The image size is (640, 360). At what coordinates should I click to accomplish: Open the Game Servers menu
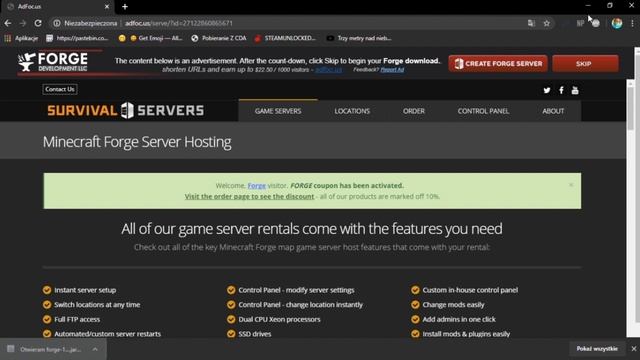[278, 111]
